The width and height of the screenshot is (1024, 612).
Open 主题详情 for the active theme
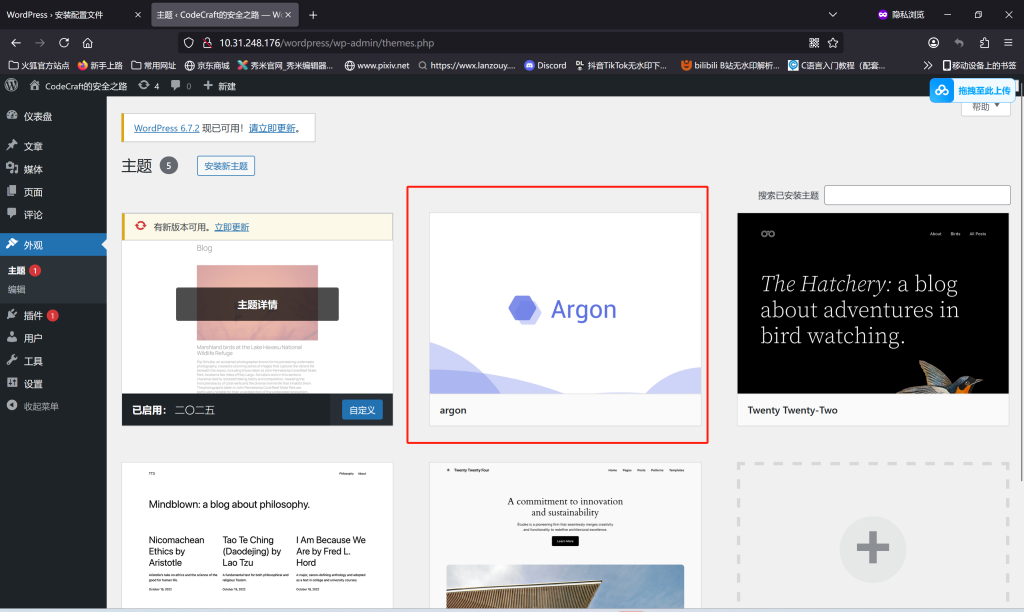[257, 304]
